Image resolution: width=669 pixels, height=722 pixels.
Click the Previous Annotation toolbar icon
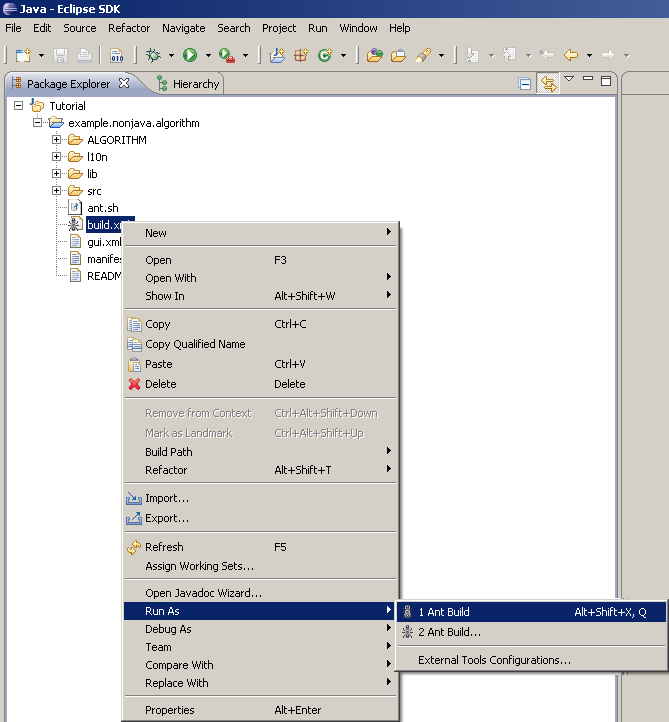click(x=509, y=55)
